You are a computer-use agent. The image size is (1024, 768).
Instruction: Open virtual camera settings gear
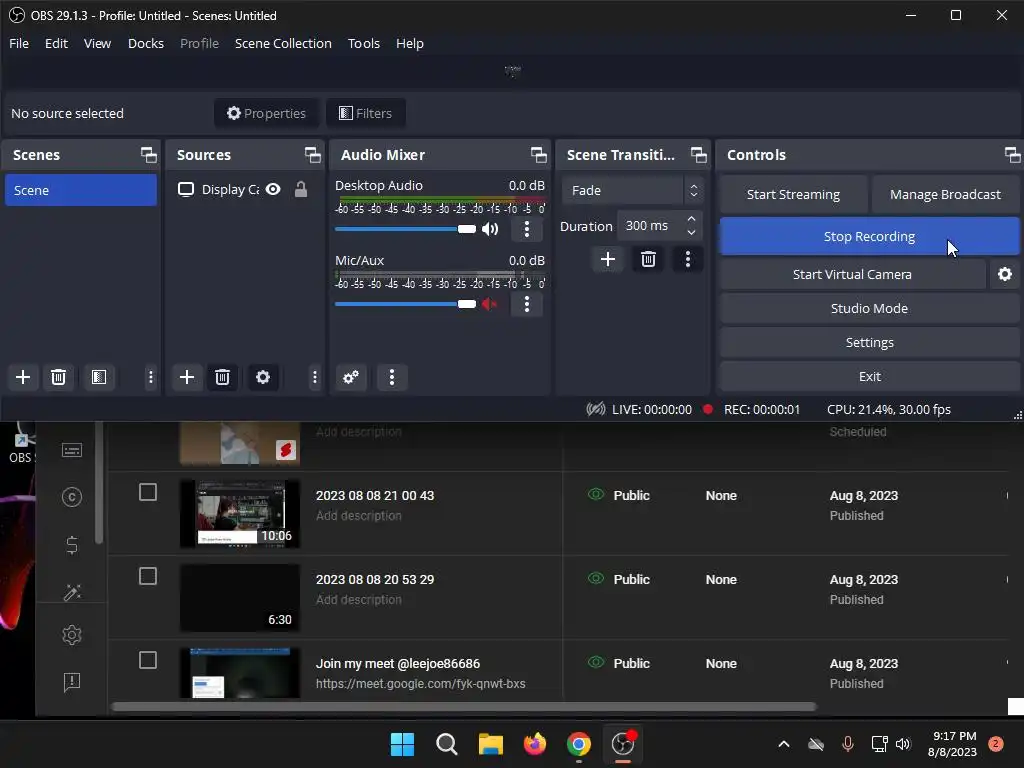[1004, 274]
